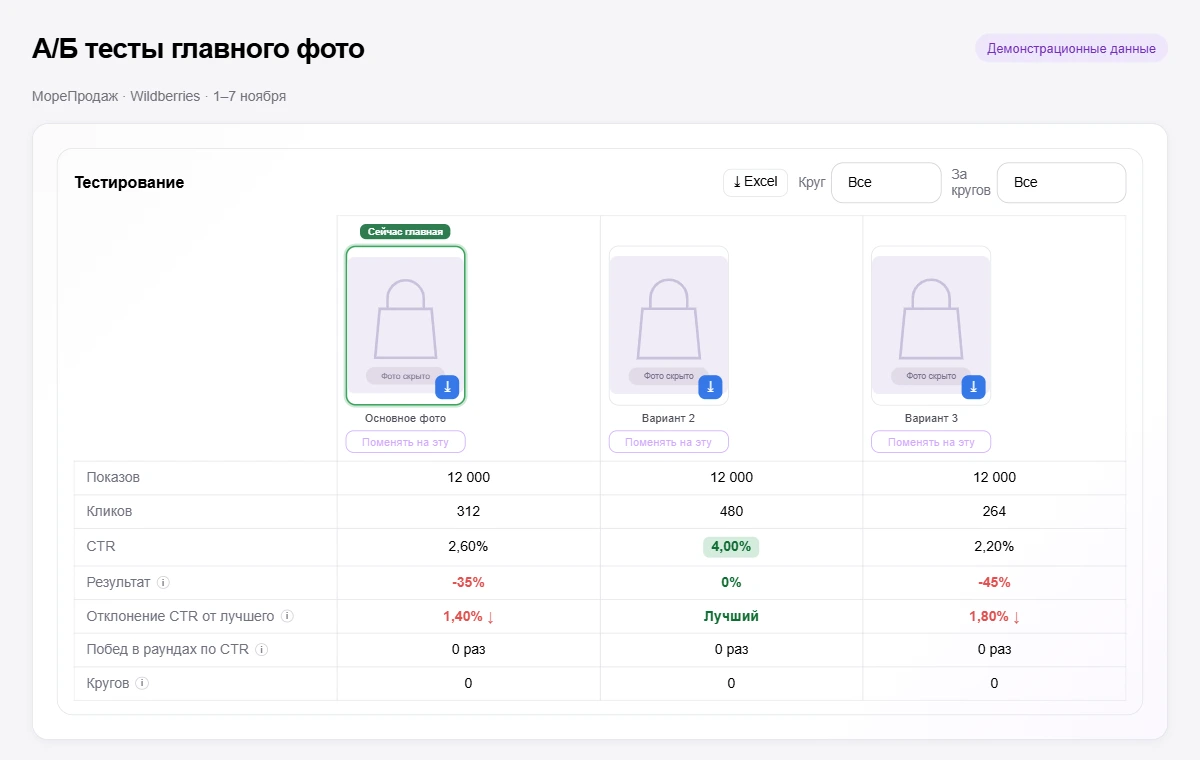Viewport: 1200px width, 760px height.
Task: Select the Основное фото thumbnail
Action: [x=406, y=326]
